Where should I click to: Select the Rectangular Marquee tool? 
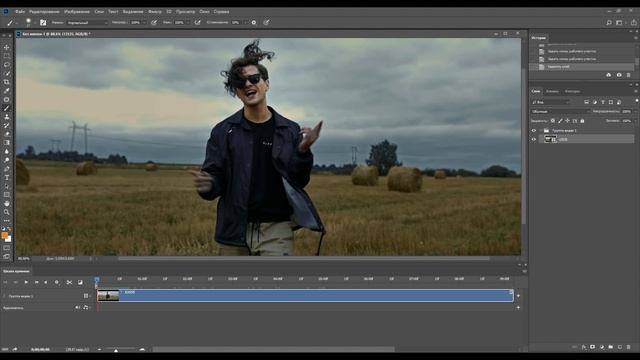pyautogui.click(x=7, y=56)
